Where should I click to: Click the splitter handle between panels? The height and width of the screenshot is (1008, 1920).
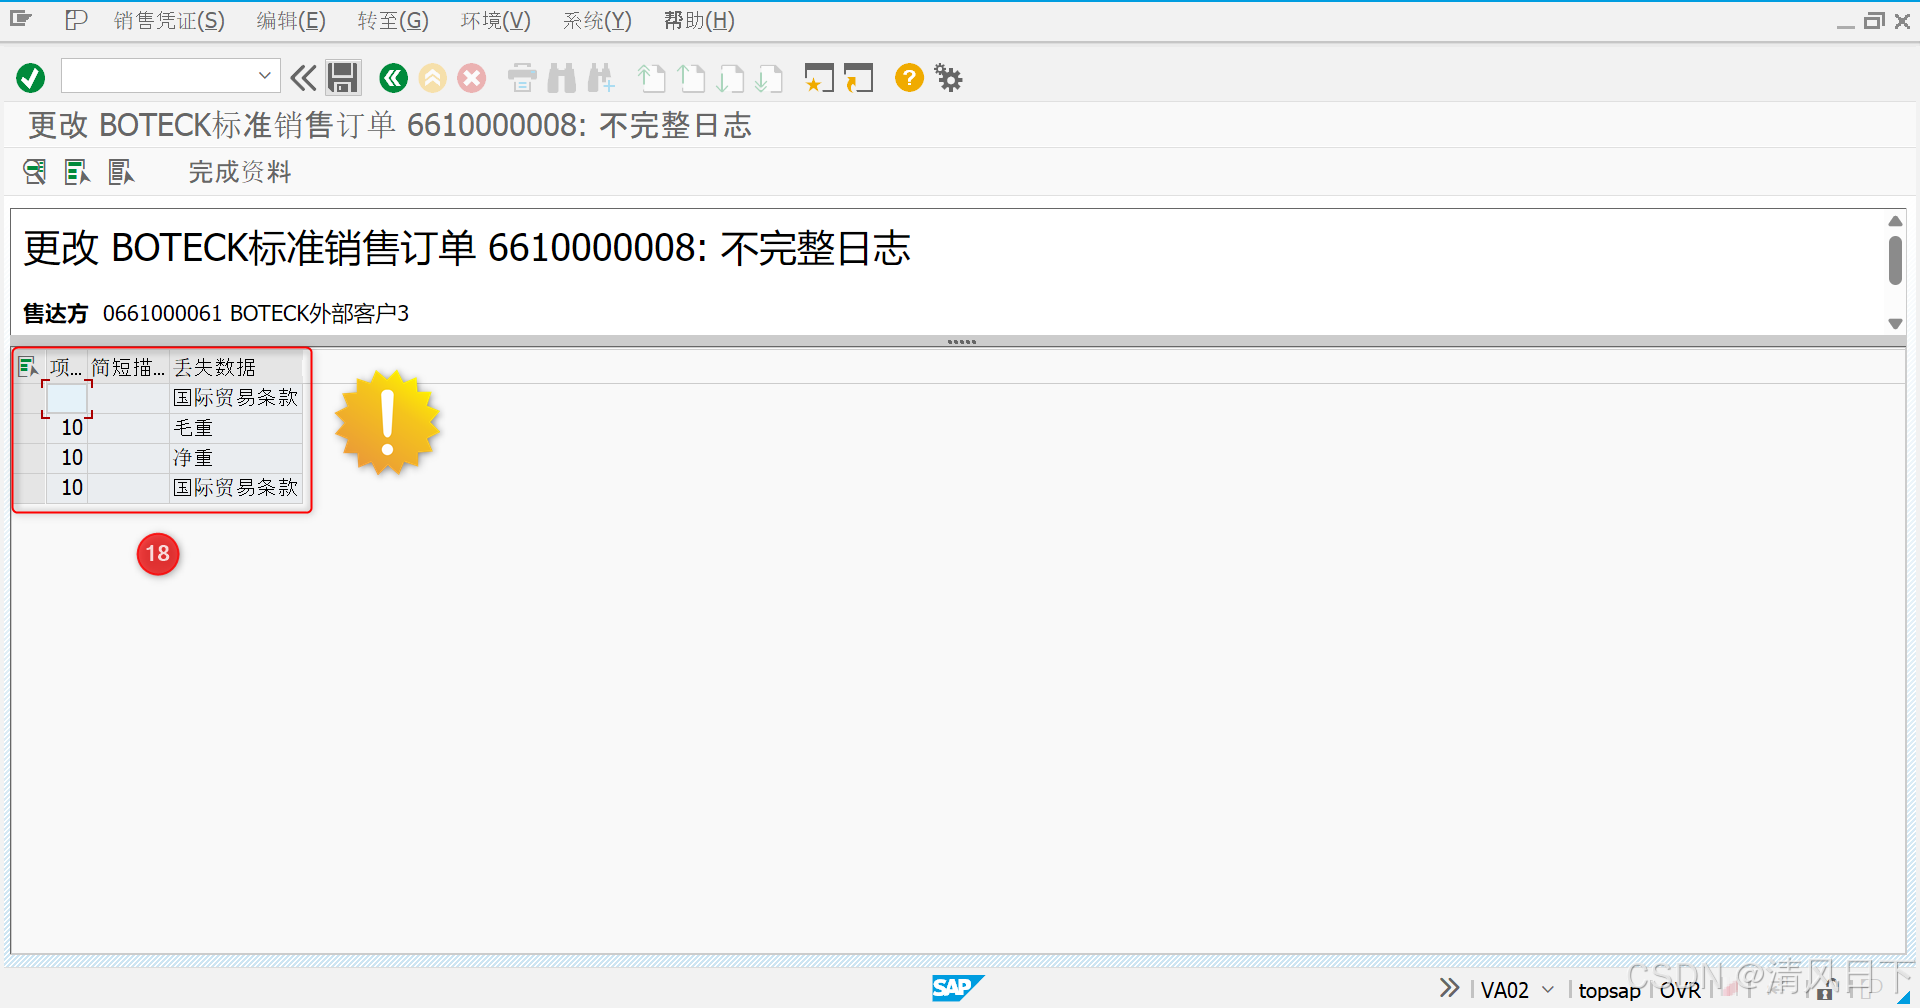(962, 342)
